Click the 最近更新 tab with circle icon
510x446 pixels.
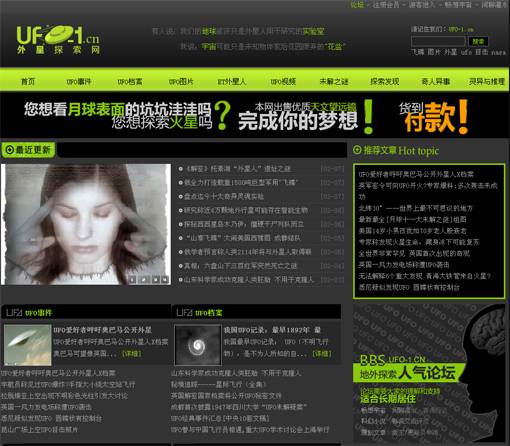click(x=28, y=150)
